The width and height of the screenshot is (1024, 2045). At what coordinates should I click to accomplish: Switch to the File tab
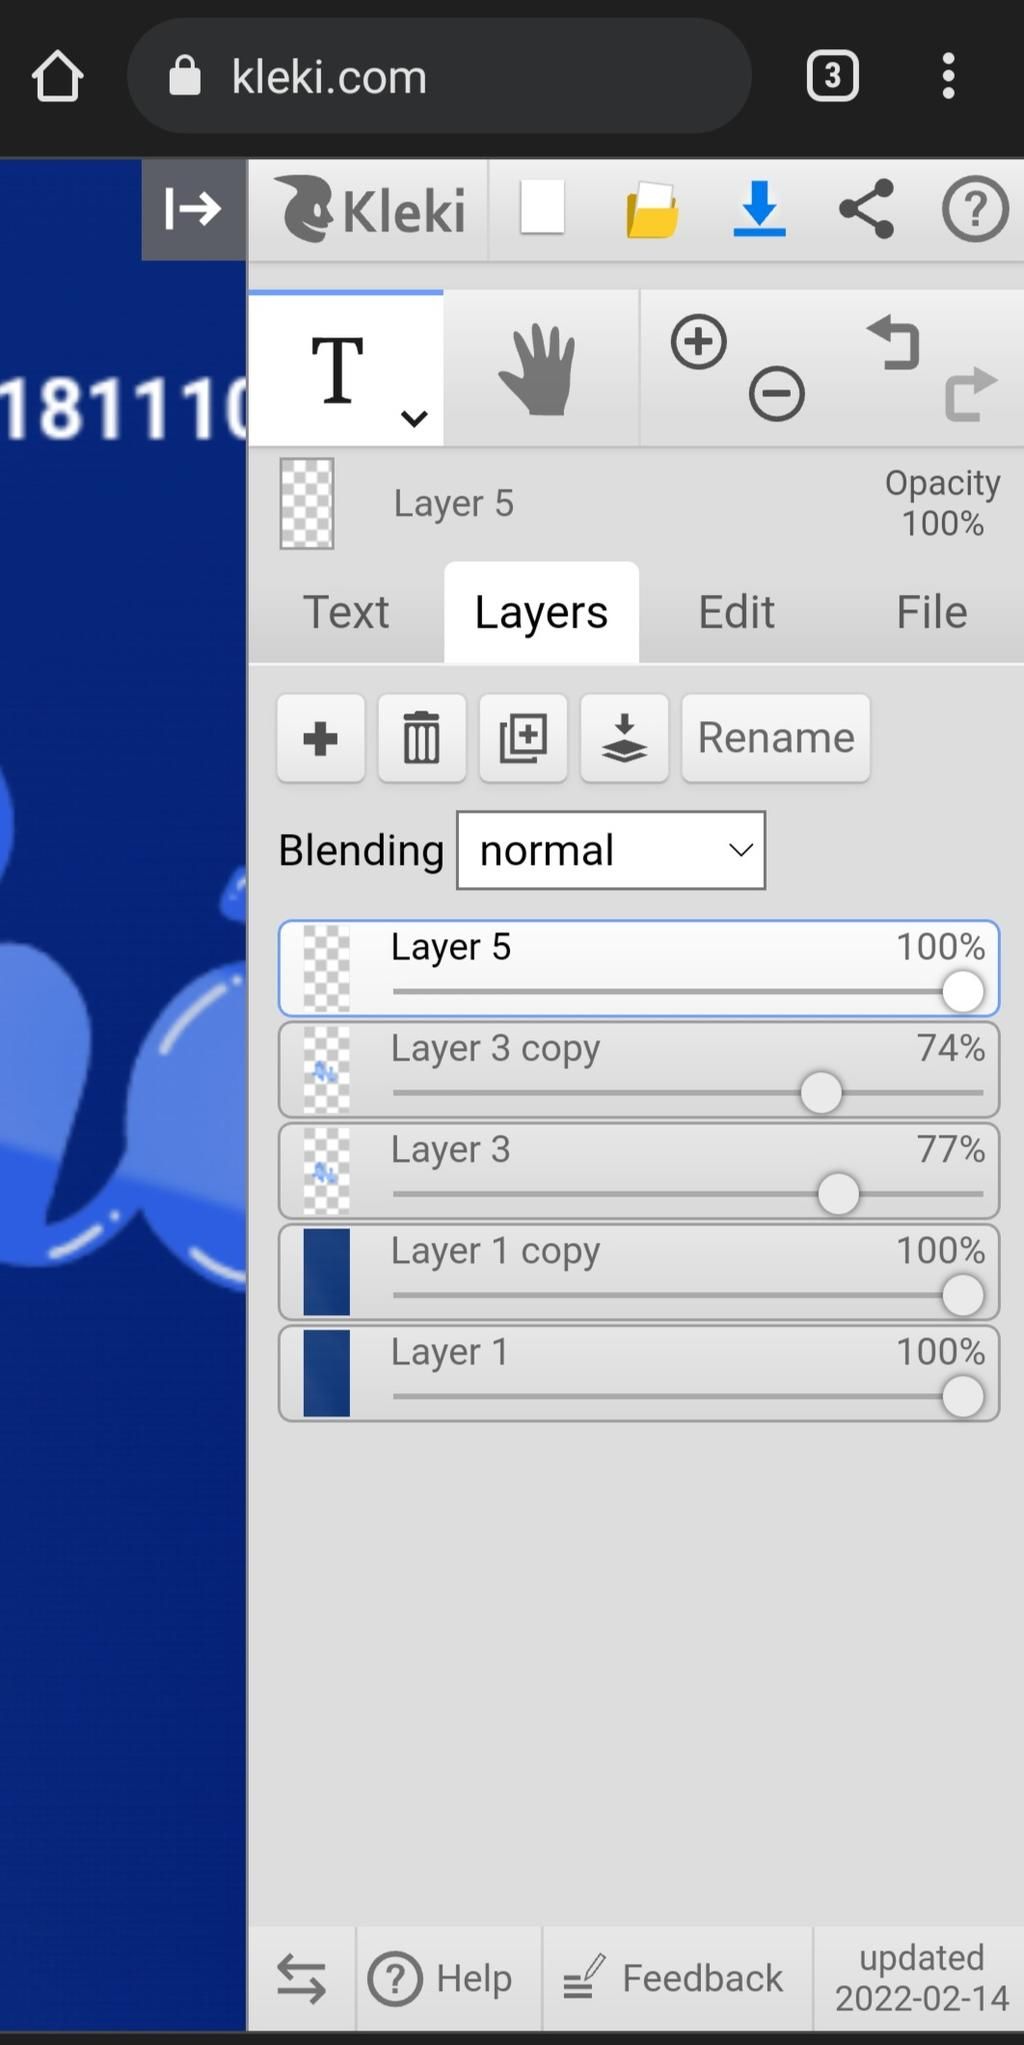pos(931,612)
